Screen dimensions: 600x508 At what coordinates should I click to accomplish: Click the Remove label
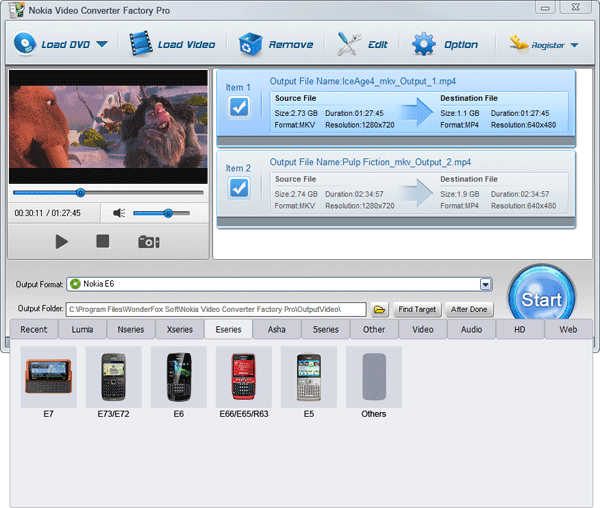coord(291,45)
